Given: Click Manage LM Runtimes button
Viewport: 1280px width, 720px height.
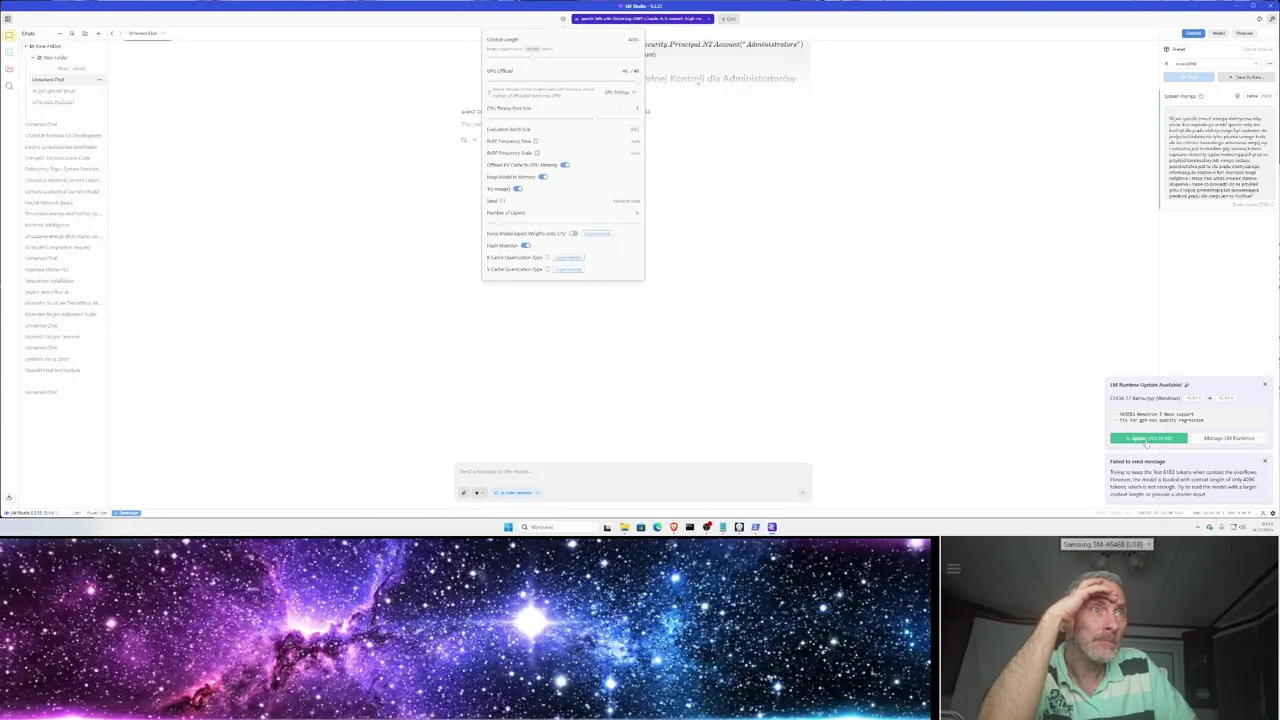Looking at the screenshot, I should point(1229,438).
